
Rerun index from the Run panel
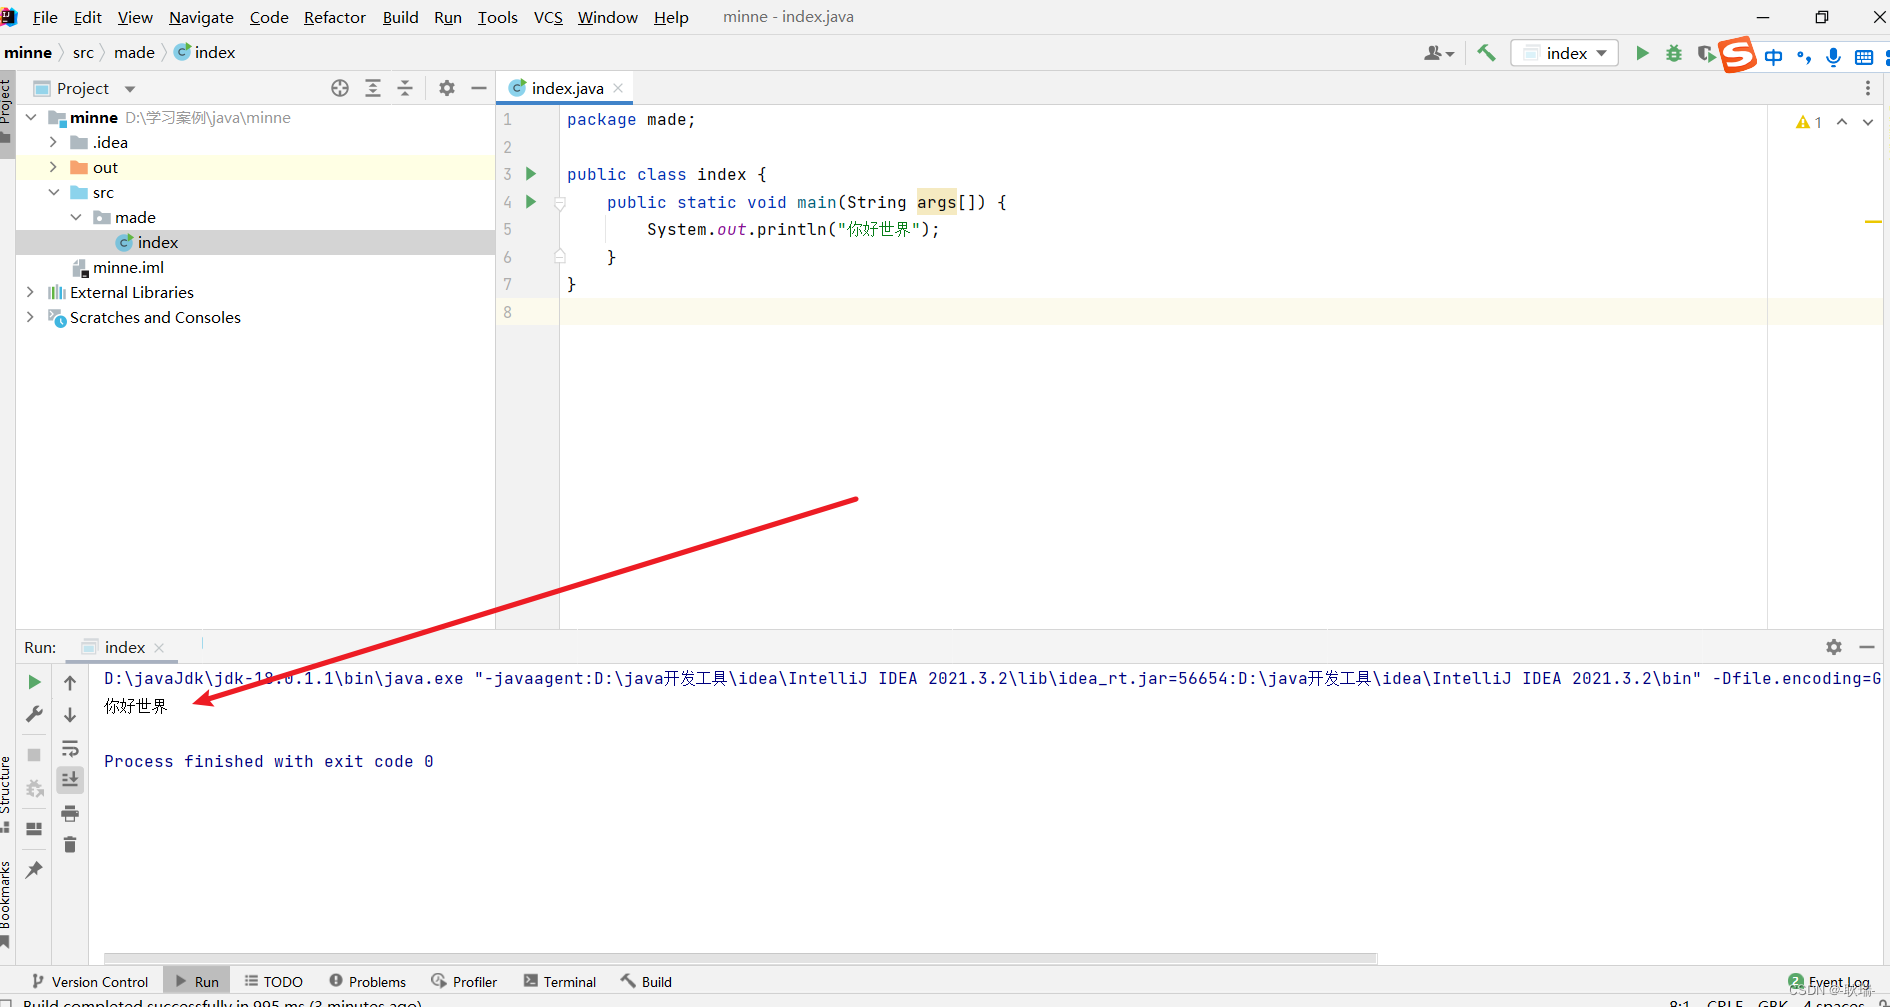point(34,682)
